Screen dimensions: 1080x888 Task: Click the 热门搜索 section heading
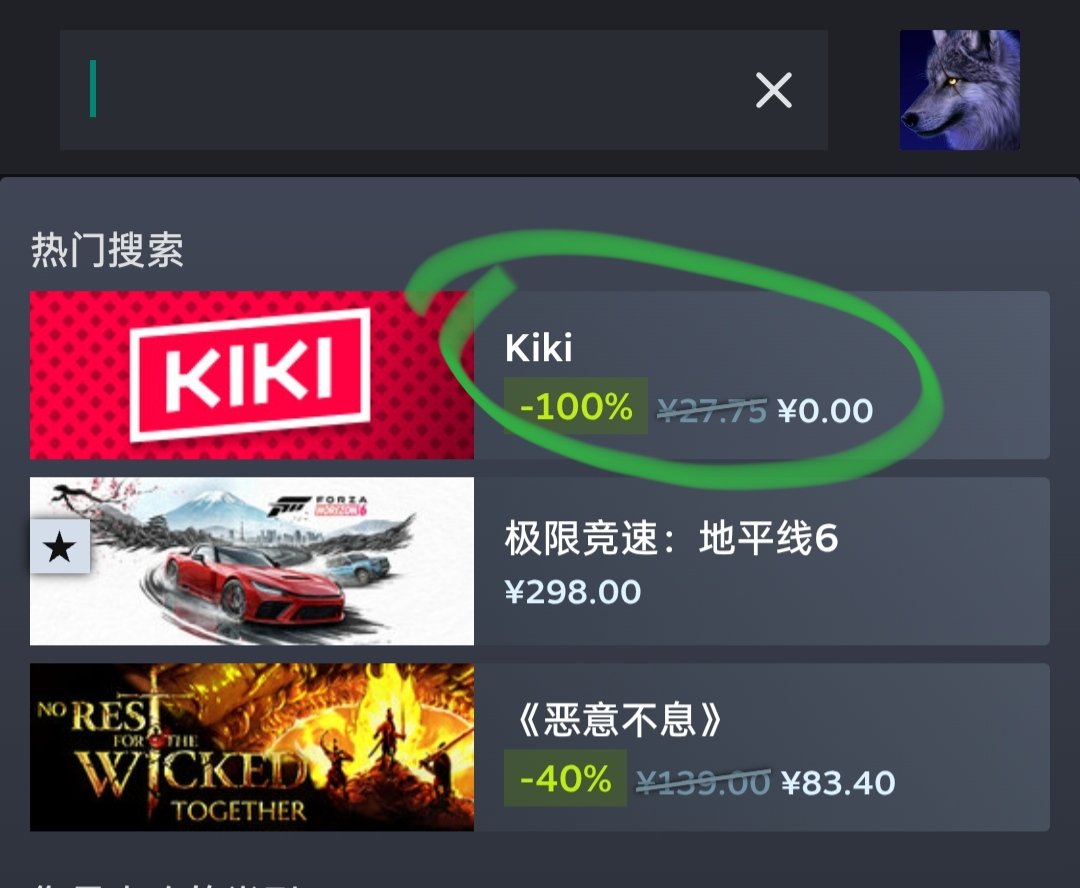107,249
